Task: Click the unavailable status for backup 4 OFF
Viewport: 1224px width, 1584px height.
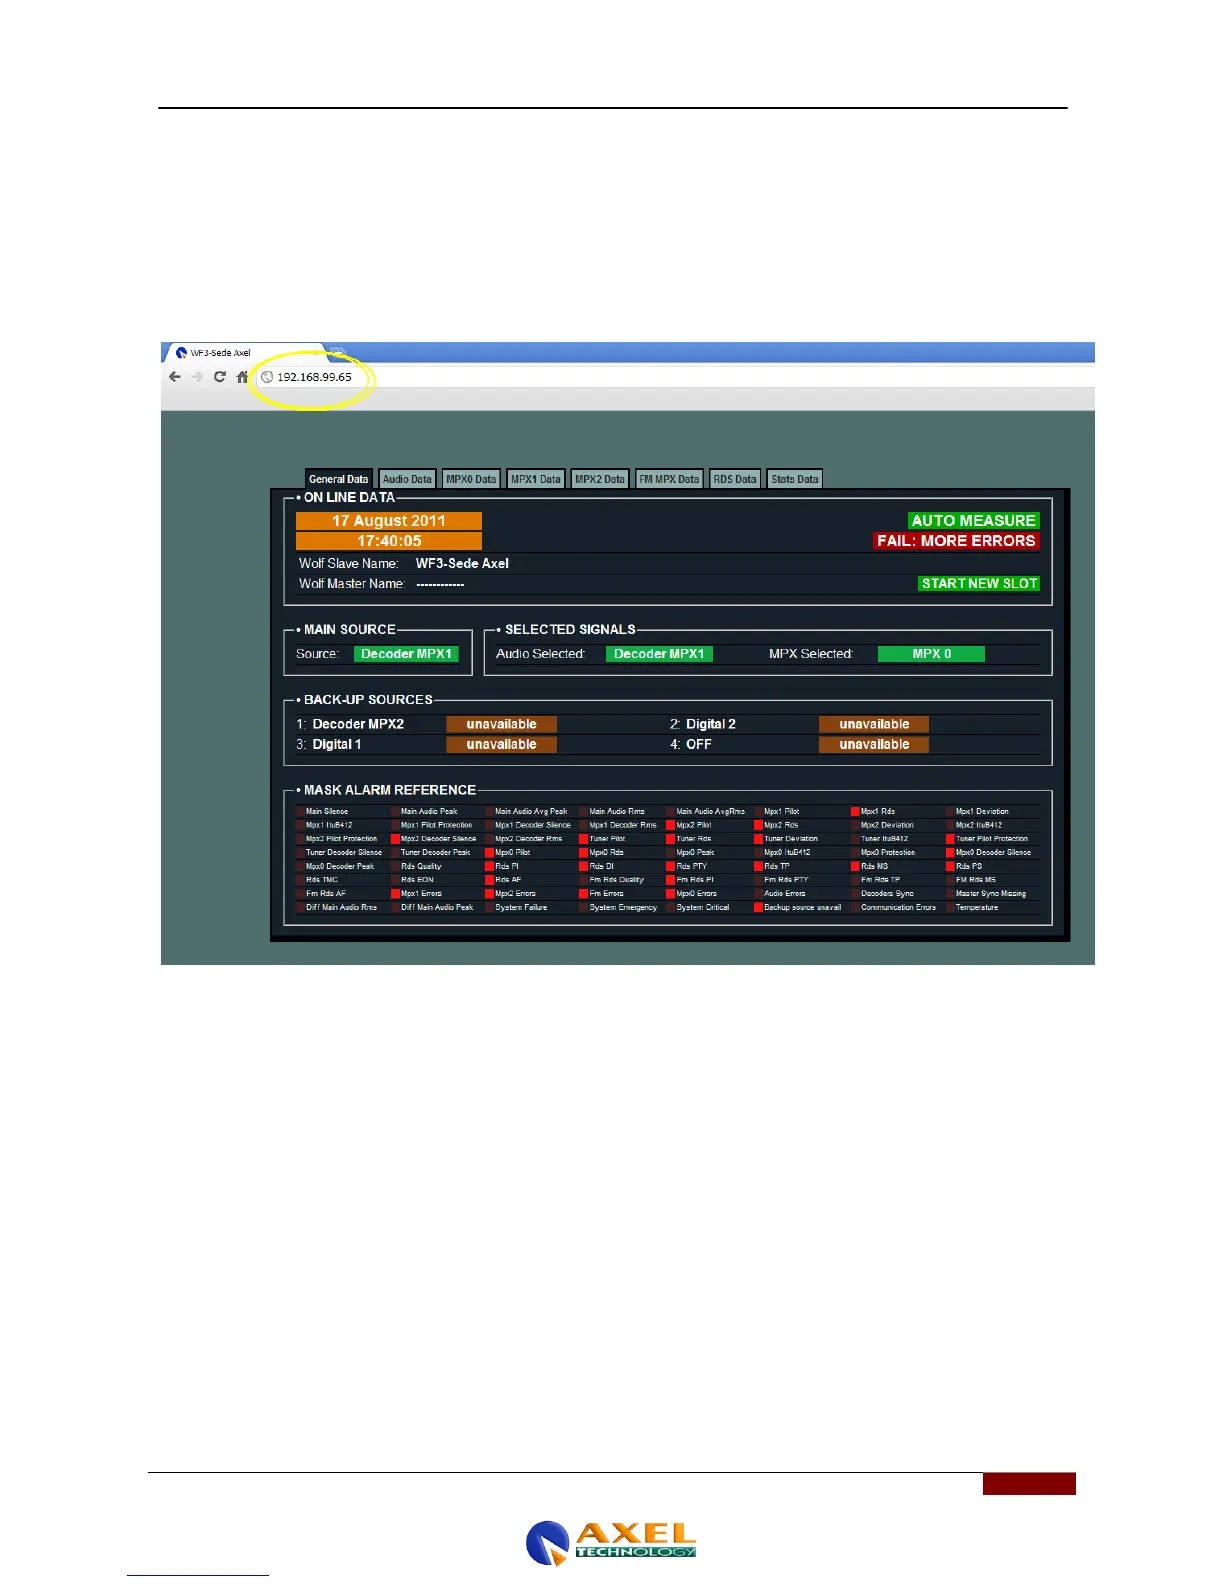Action: pos(874,744)
